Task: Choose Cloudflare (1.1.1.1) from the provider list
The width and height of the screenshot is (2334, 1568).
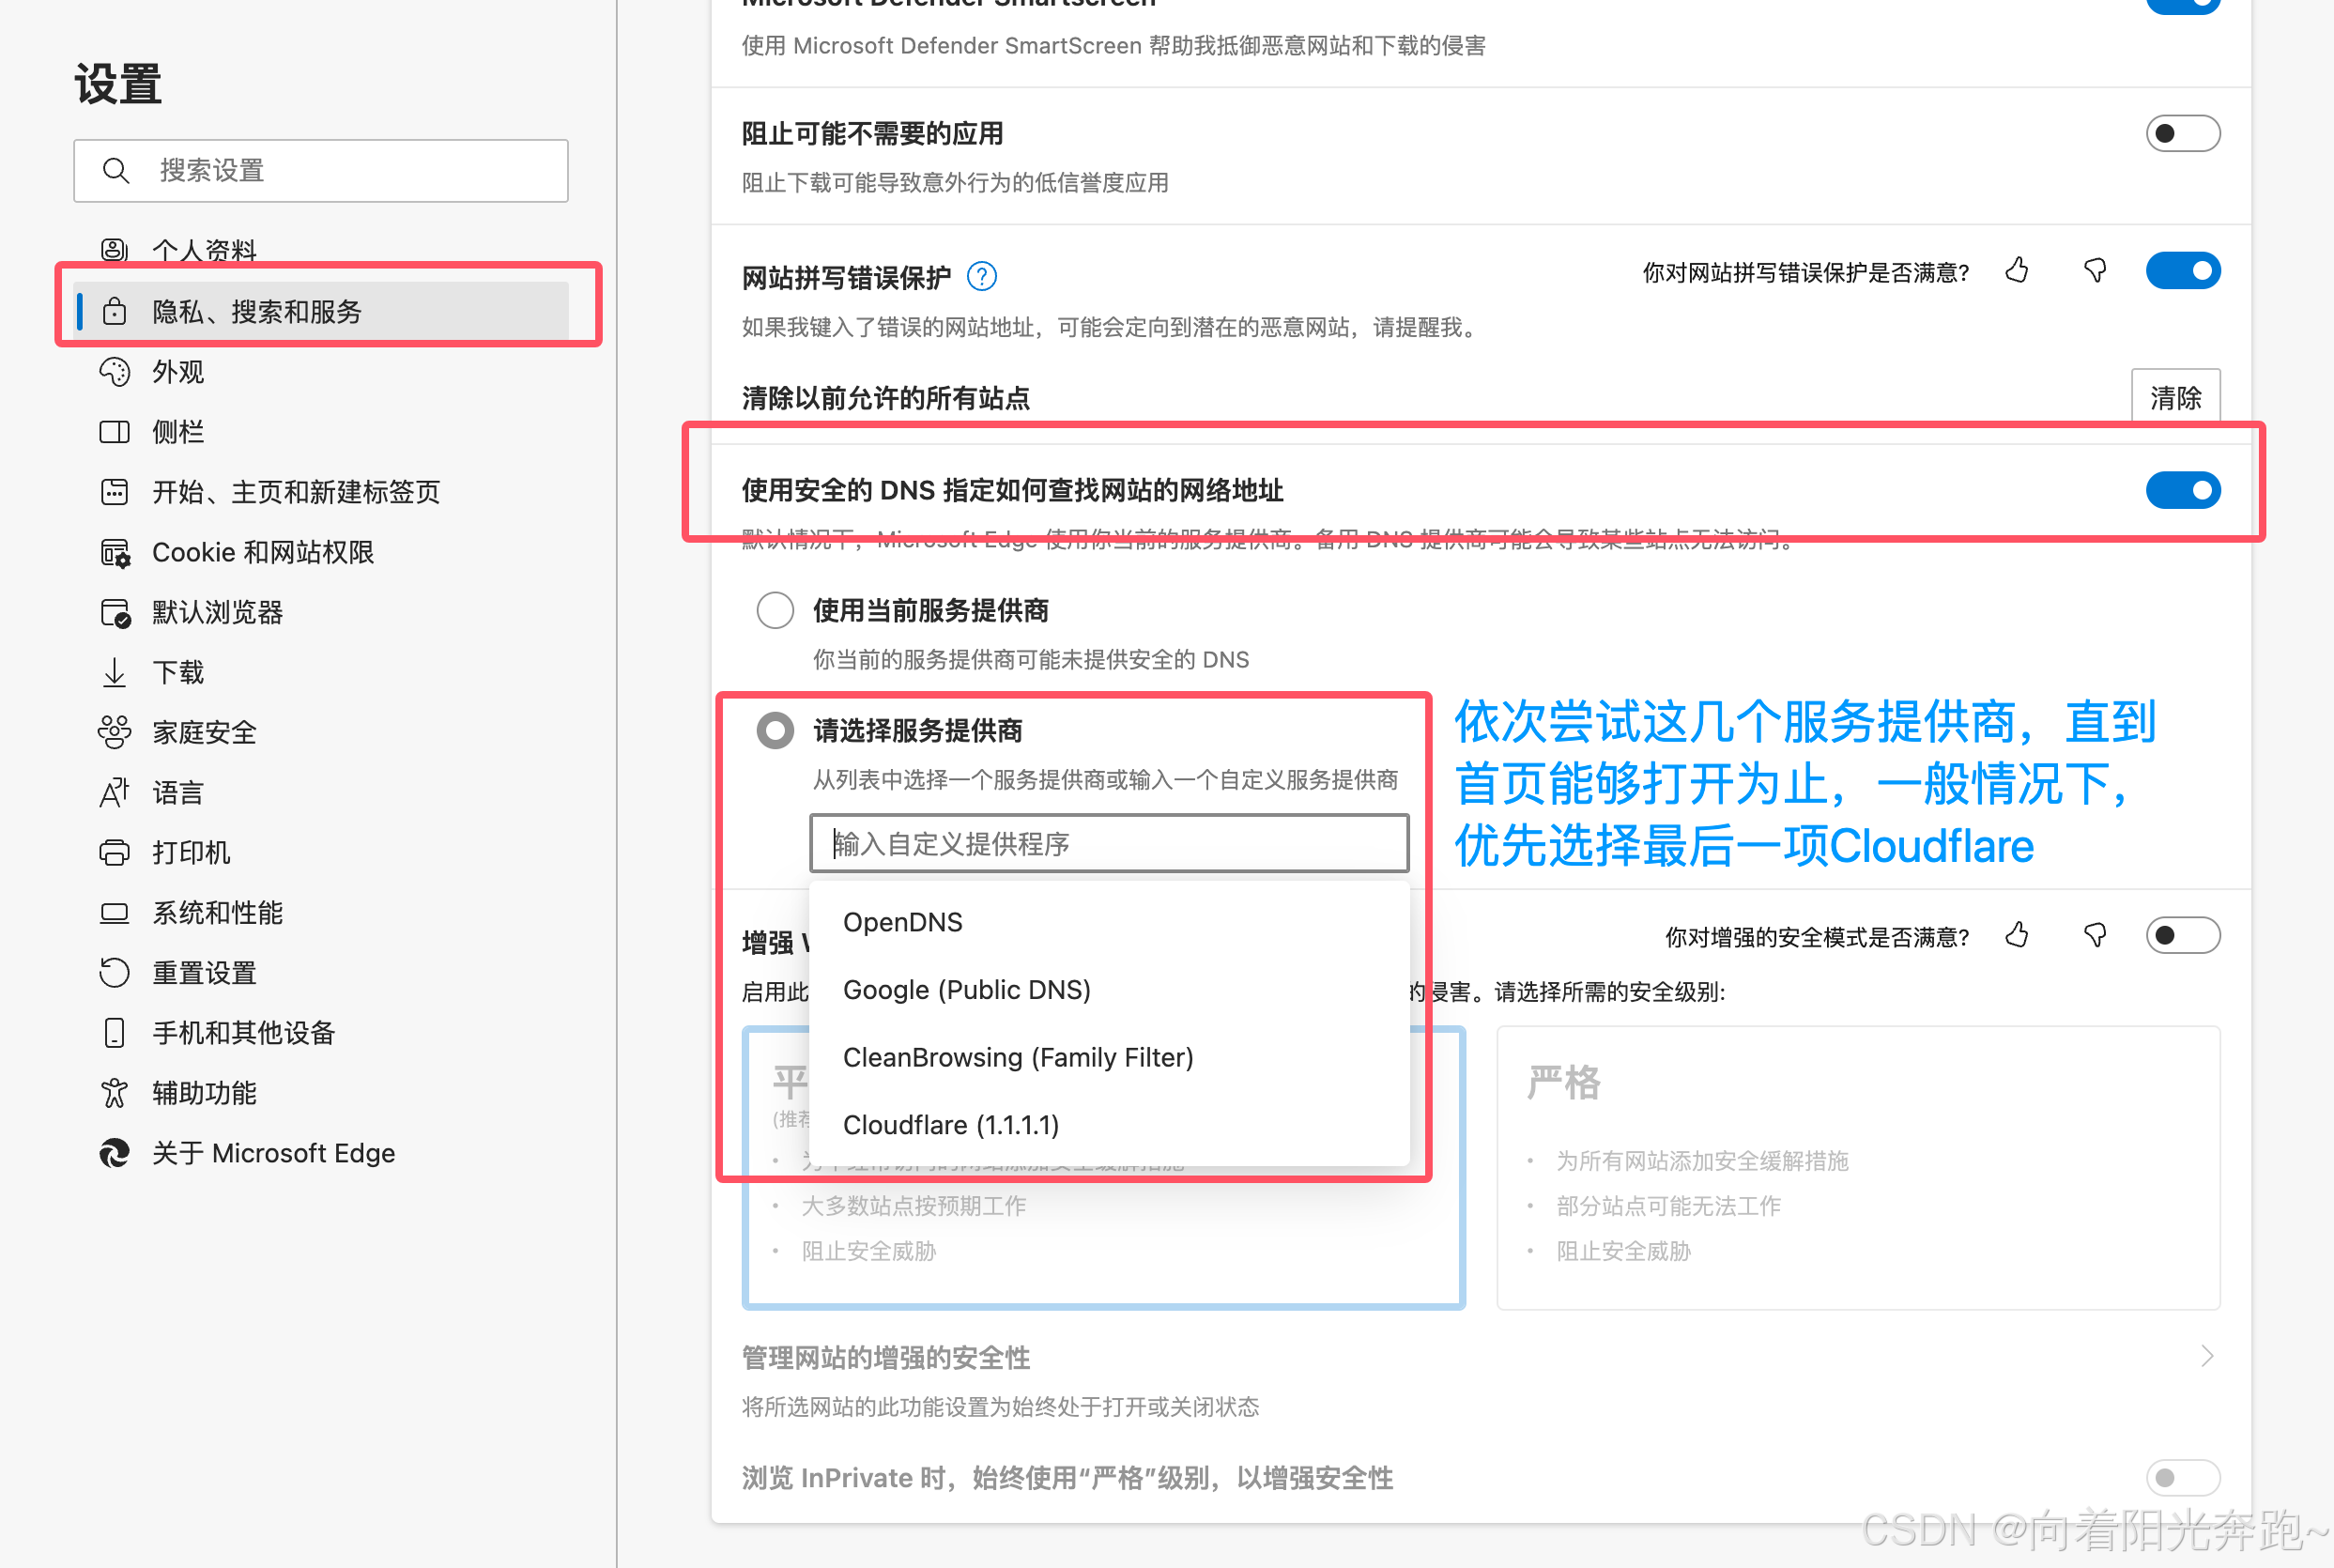Action: (x=950, y=1125)
